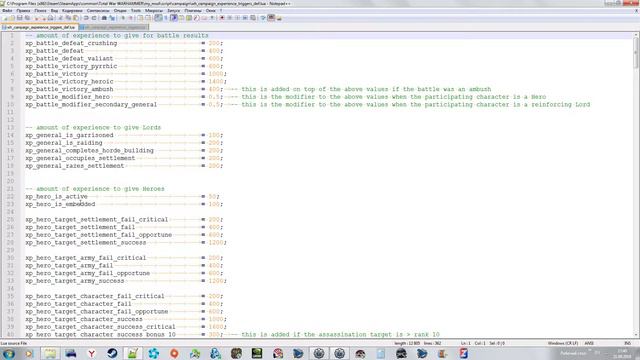Screen dimensions: 640x360
Task: Click the value 1000 of xp_battle_victory
Action: point(216,74)
